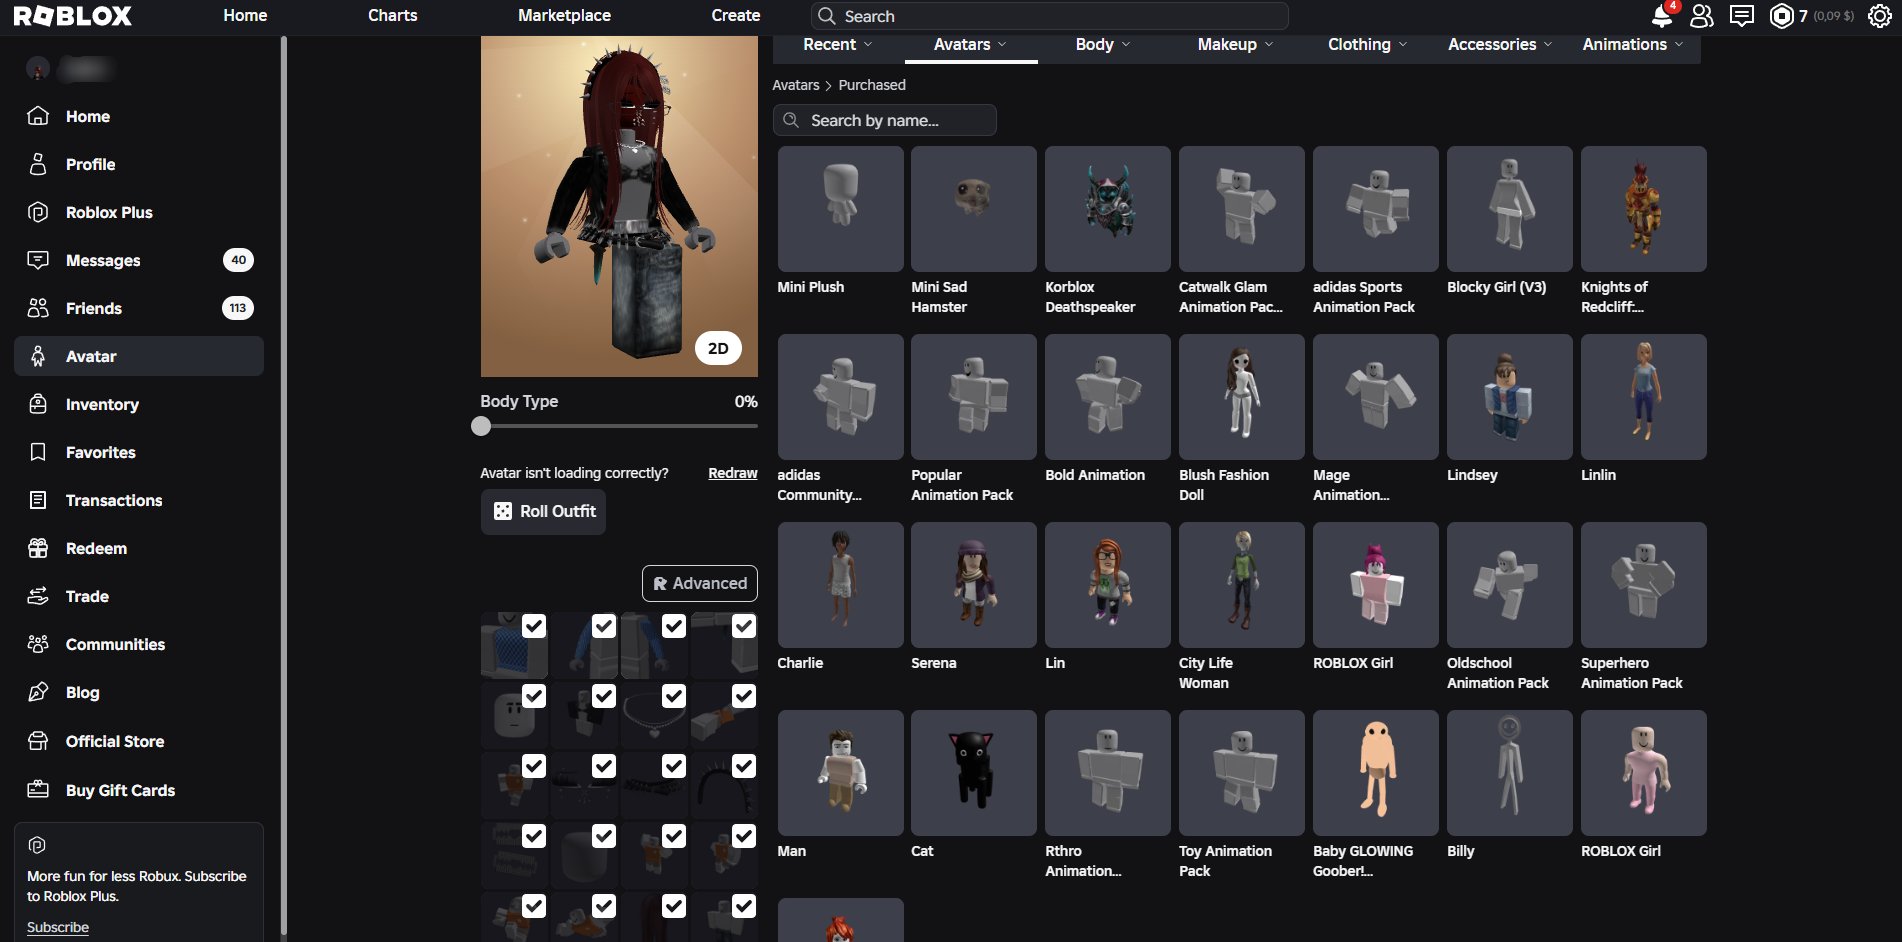Viewport: 1902px width, 942px height.
Task: Click the Transactions sidebar icon
Action: click(x=38, y=500)
